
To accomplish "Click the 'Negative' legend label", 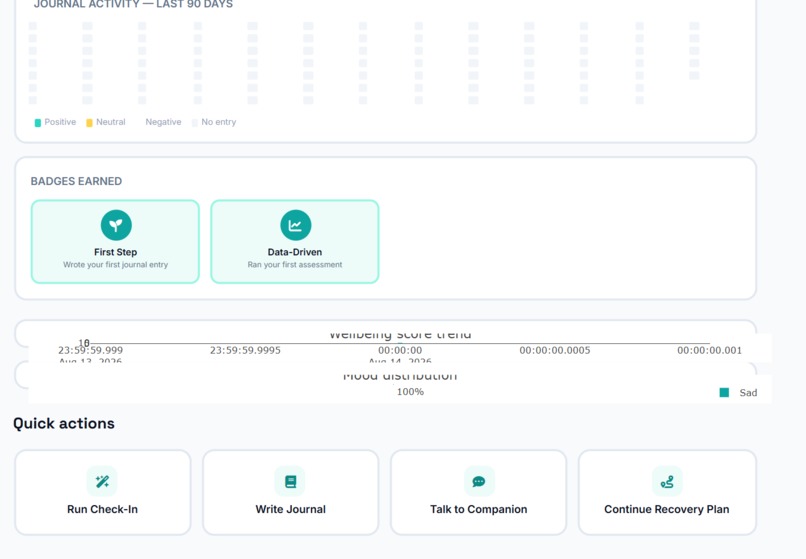I will tap(163, 122).
